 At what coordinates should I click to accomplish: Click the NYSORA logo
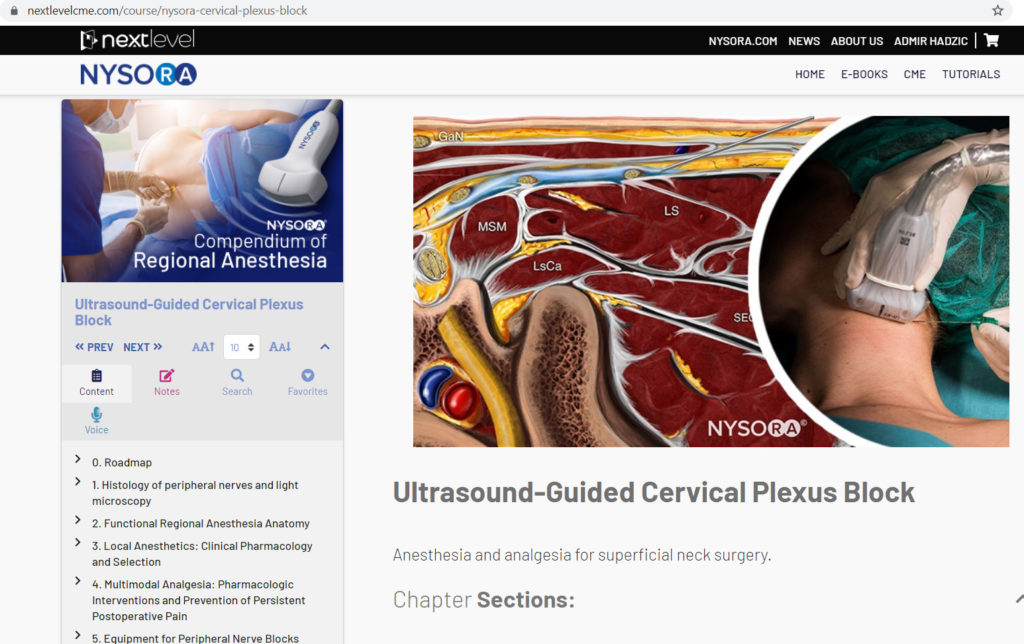tap(138, 74)
